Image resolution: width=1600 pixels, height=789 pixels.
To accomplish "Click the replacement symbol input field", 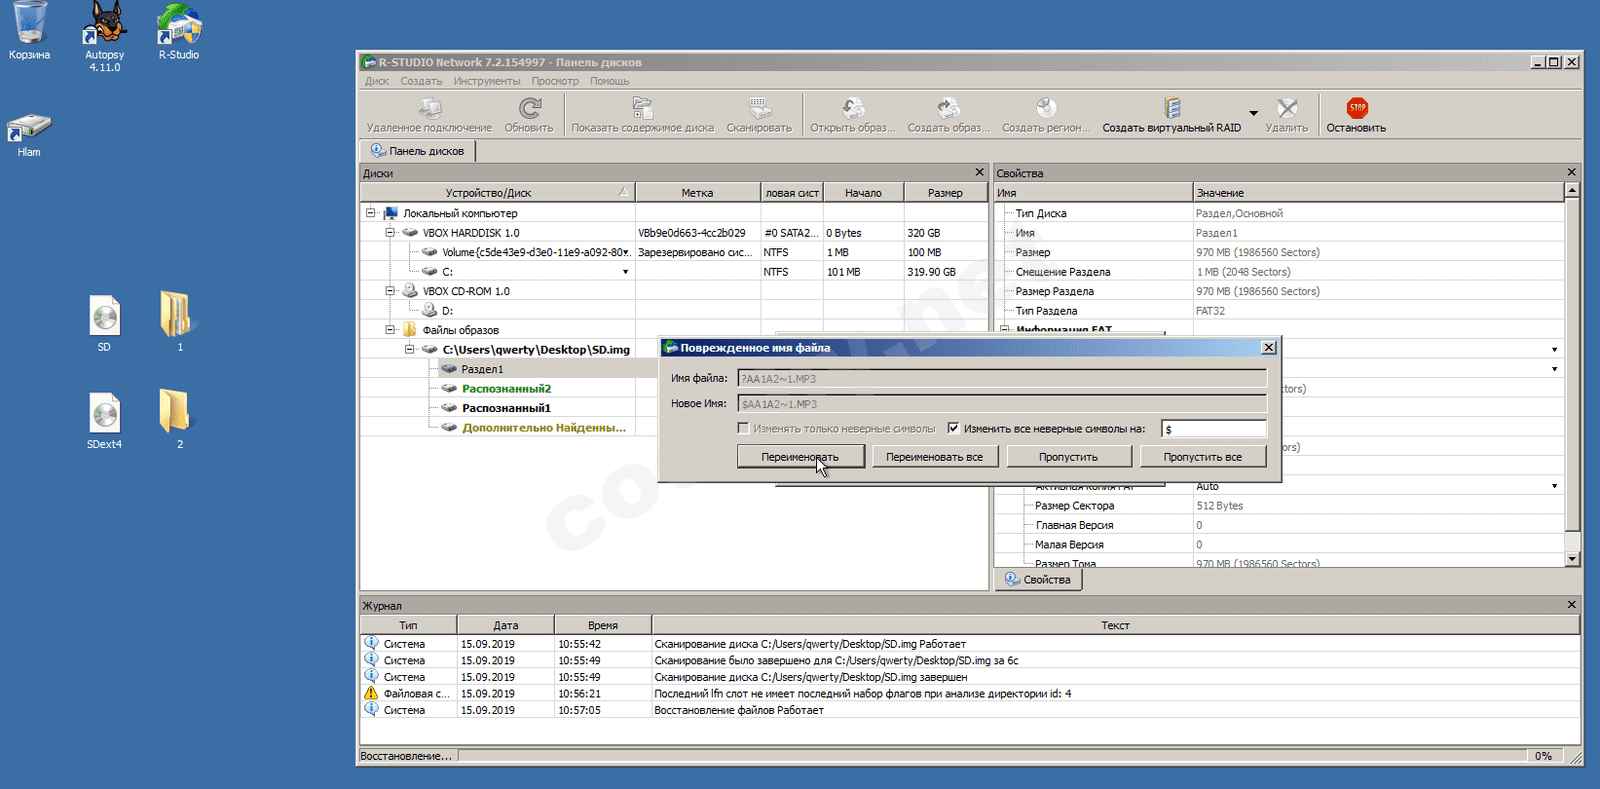I will pos(1213,429).
